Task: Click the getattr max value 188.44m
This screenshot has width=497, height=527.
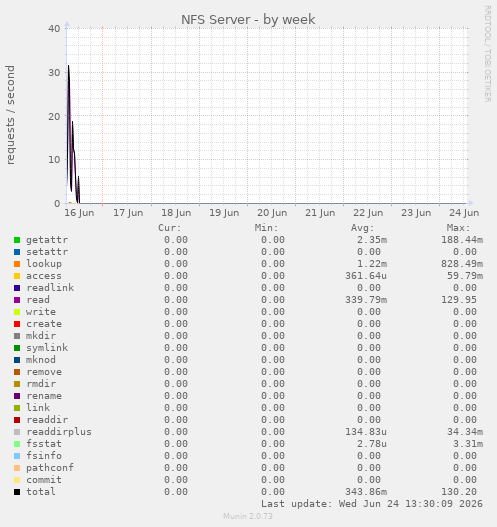Action: pyautogui.click(x=462, y=240)
